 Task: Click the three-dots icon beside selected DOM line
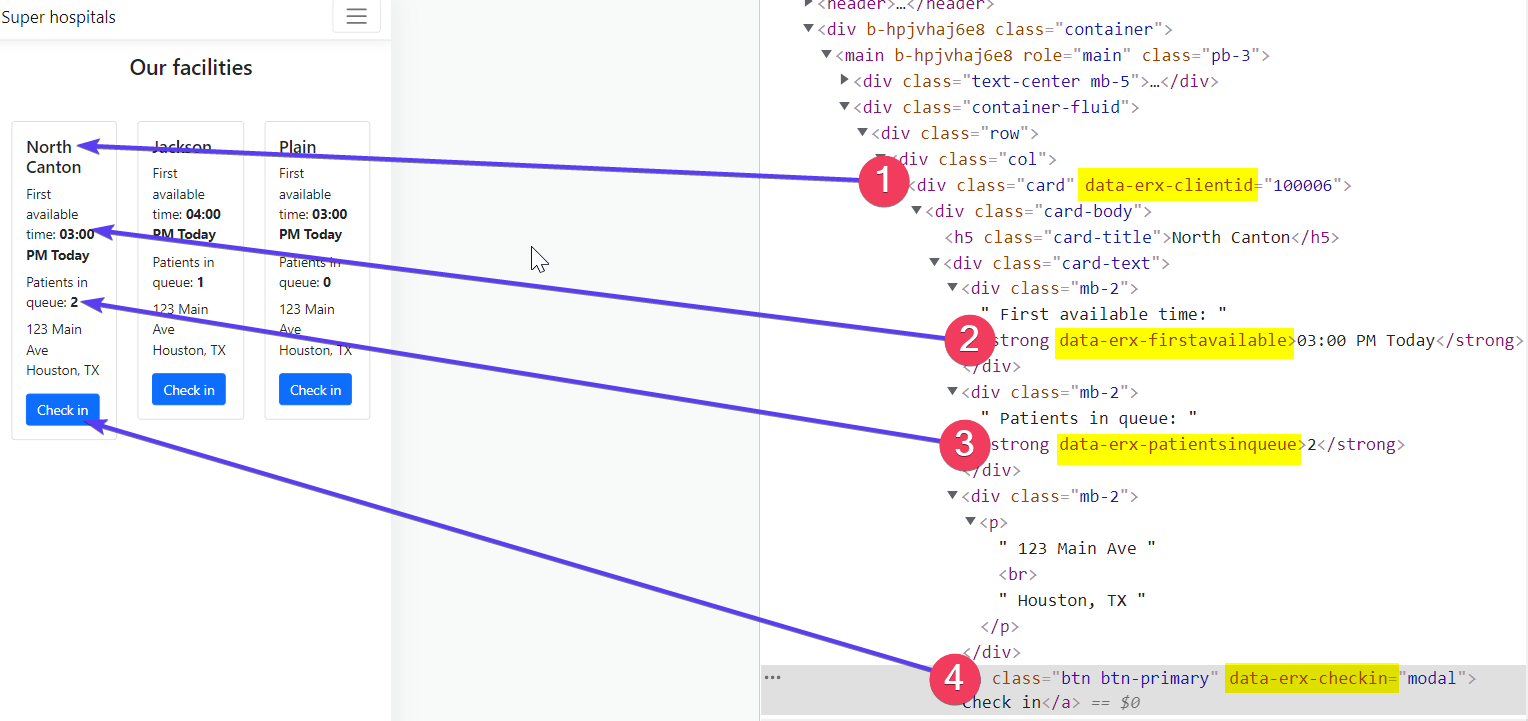[x=772, y=678]
